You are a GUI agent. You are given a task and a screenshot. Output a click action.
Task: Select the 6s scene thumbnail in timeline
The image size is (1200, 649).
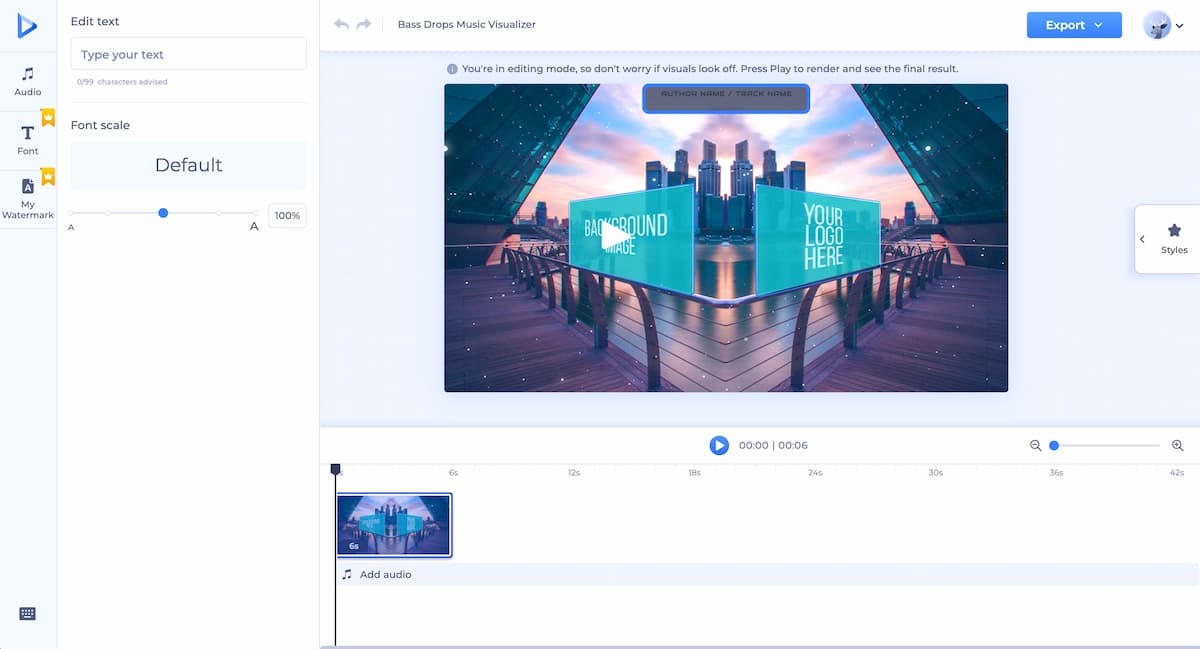(x=394, y=525)
